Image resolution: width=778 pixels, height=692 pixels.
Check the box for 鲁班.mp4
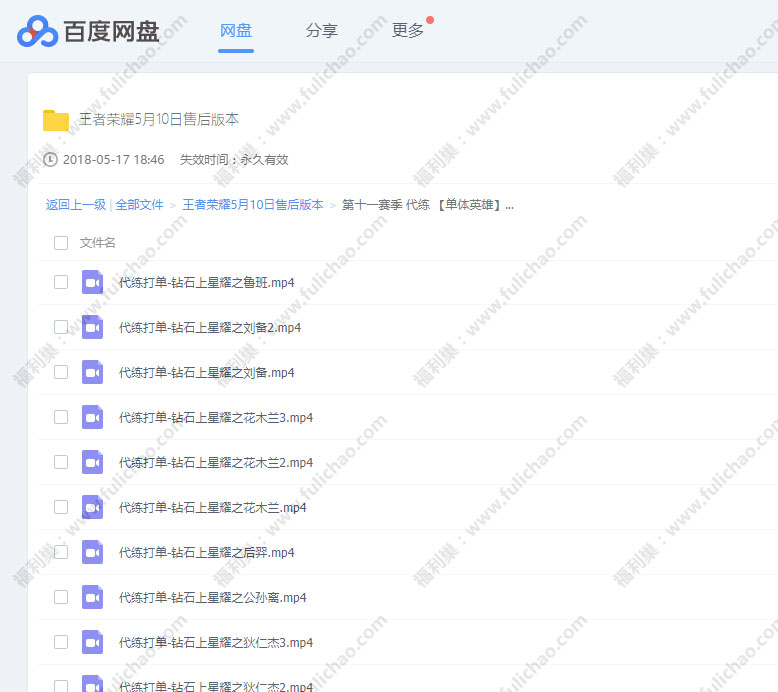pos(61,282)
